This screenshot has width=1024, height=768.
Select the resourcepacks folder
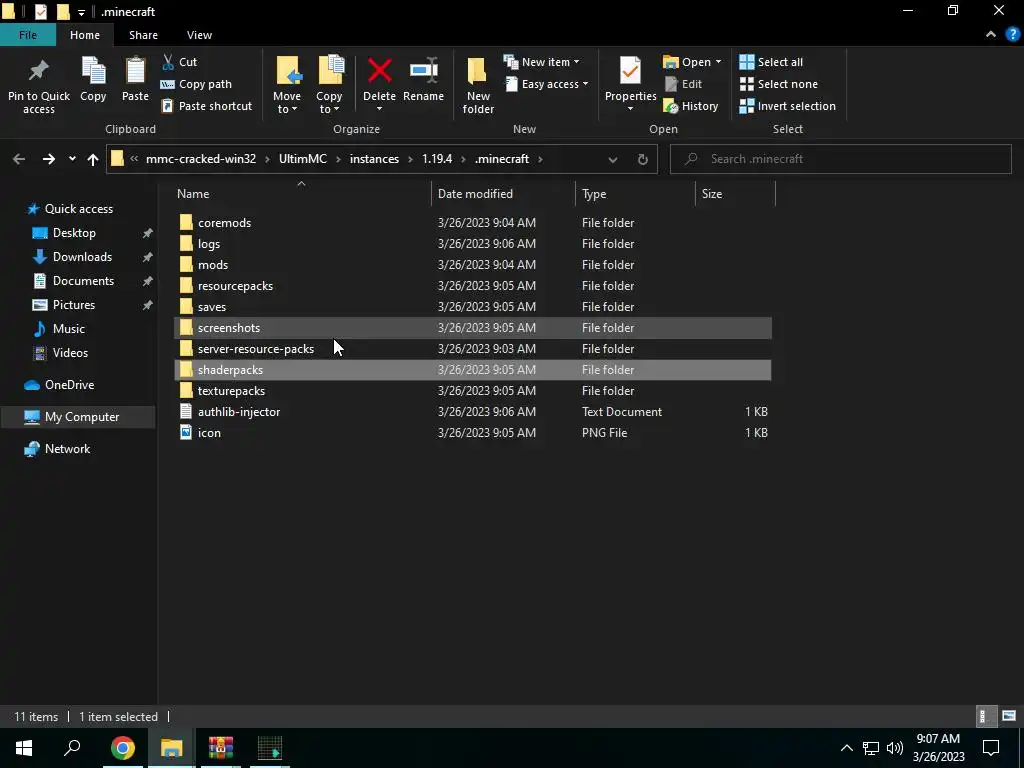tap(473, 285)
